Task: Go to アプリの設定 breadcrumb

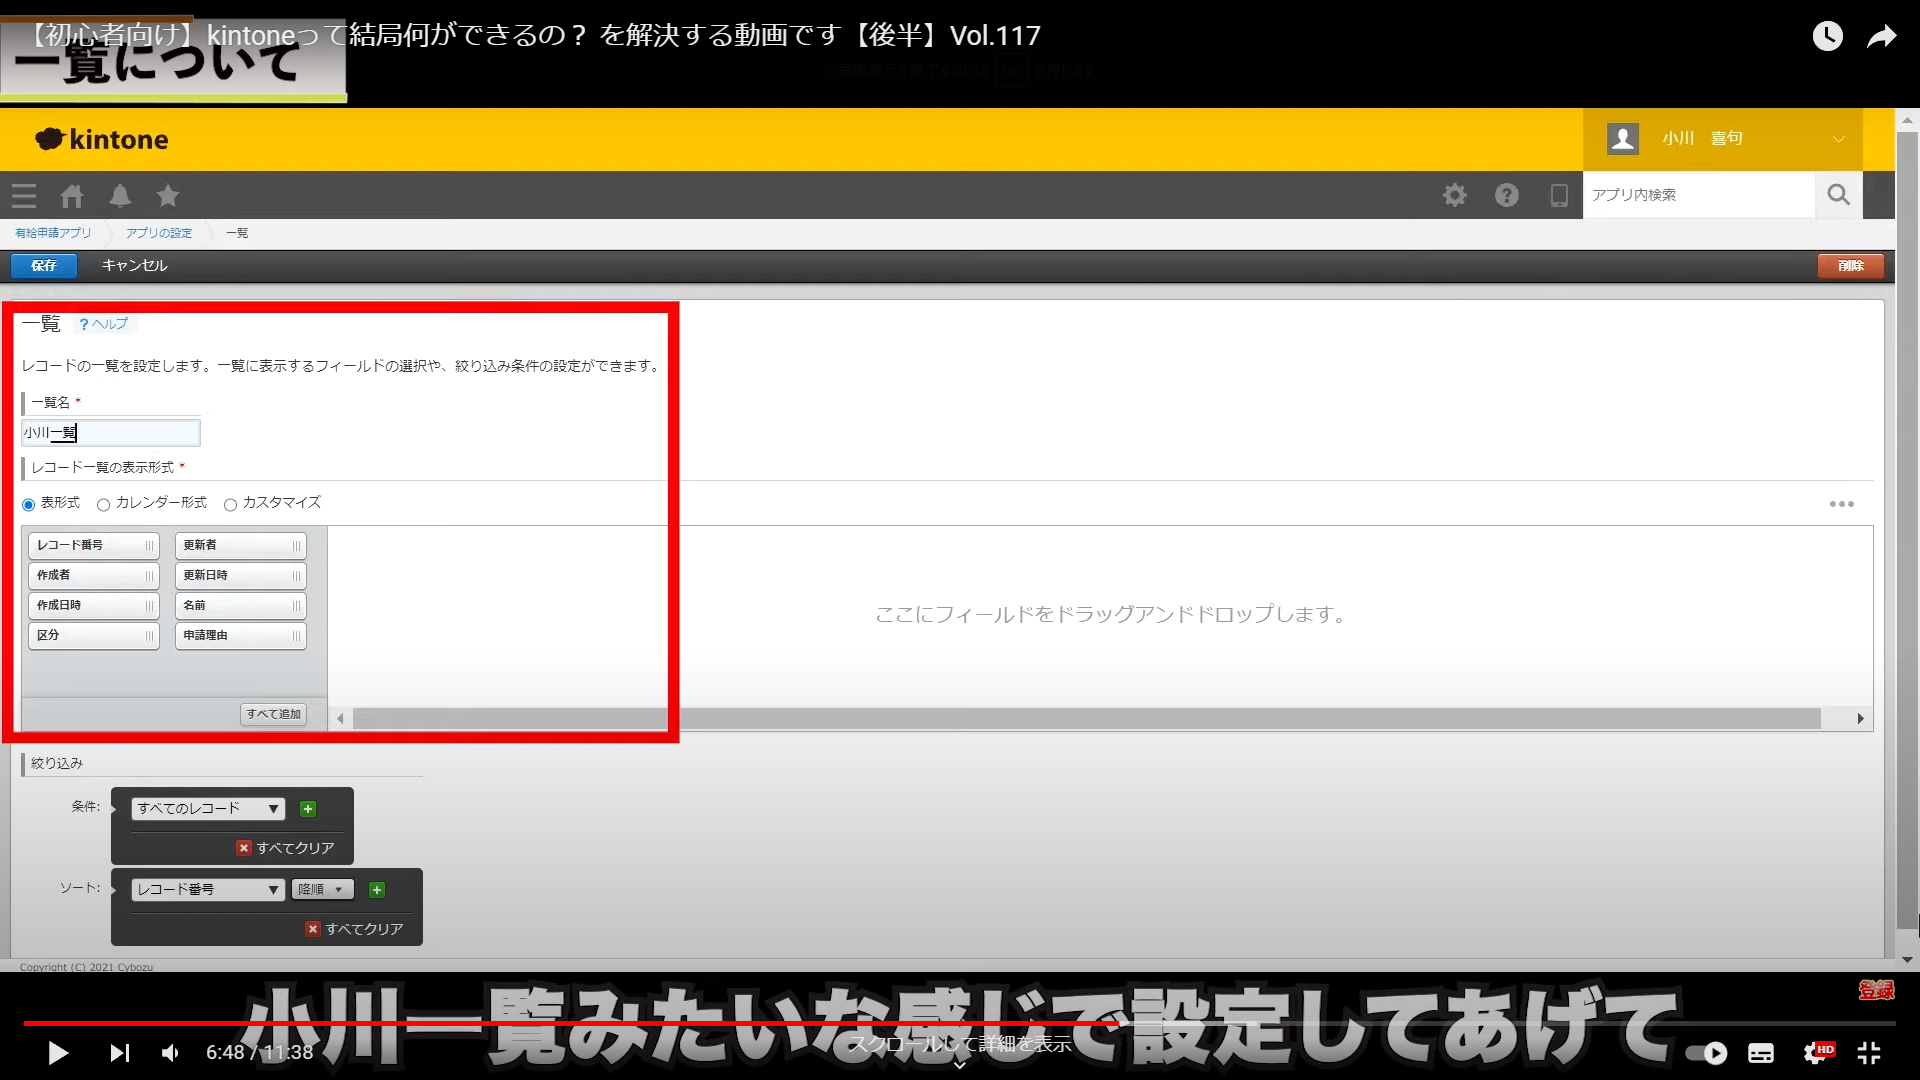Action: pyautogui.click(x=159, y=233)
